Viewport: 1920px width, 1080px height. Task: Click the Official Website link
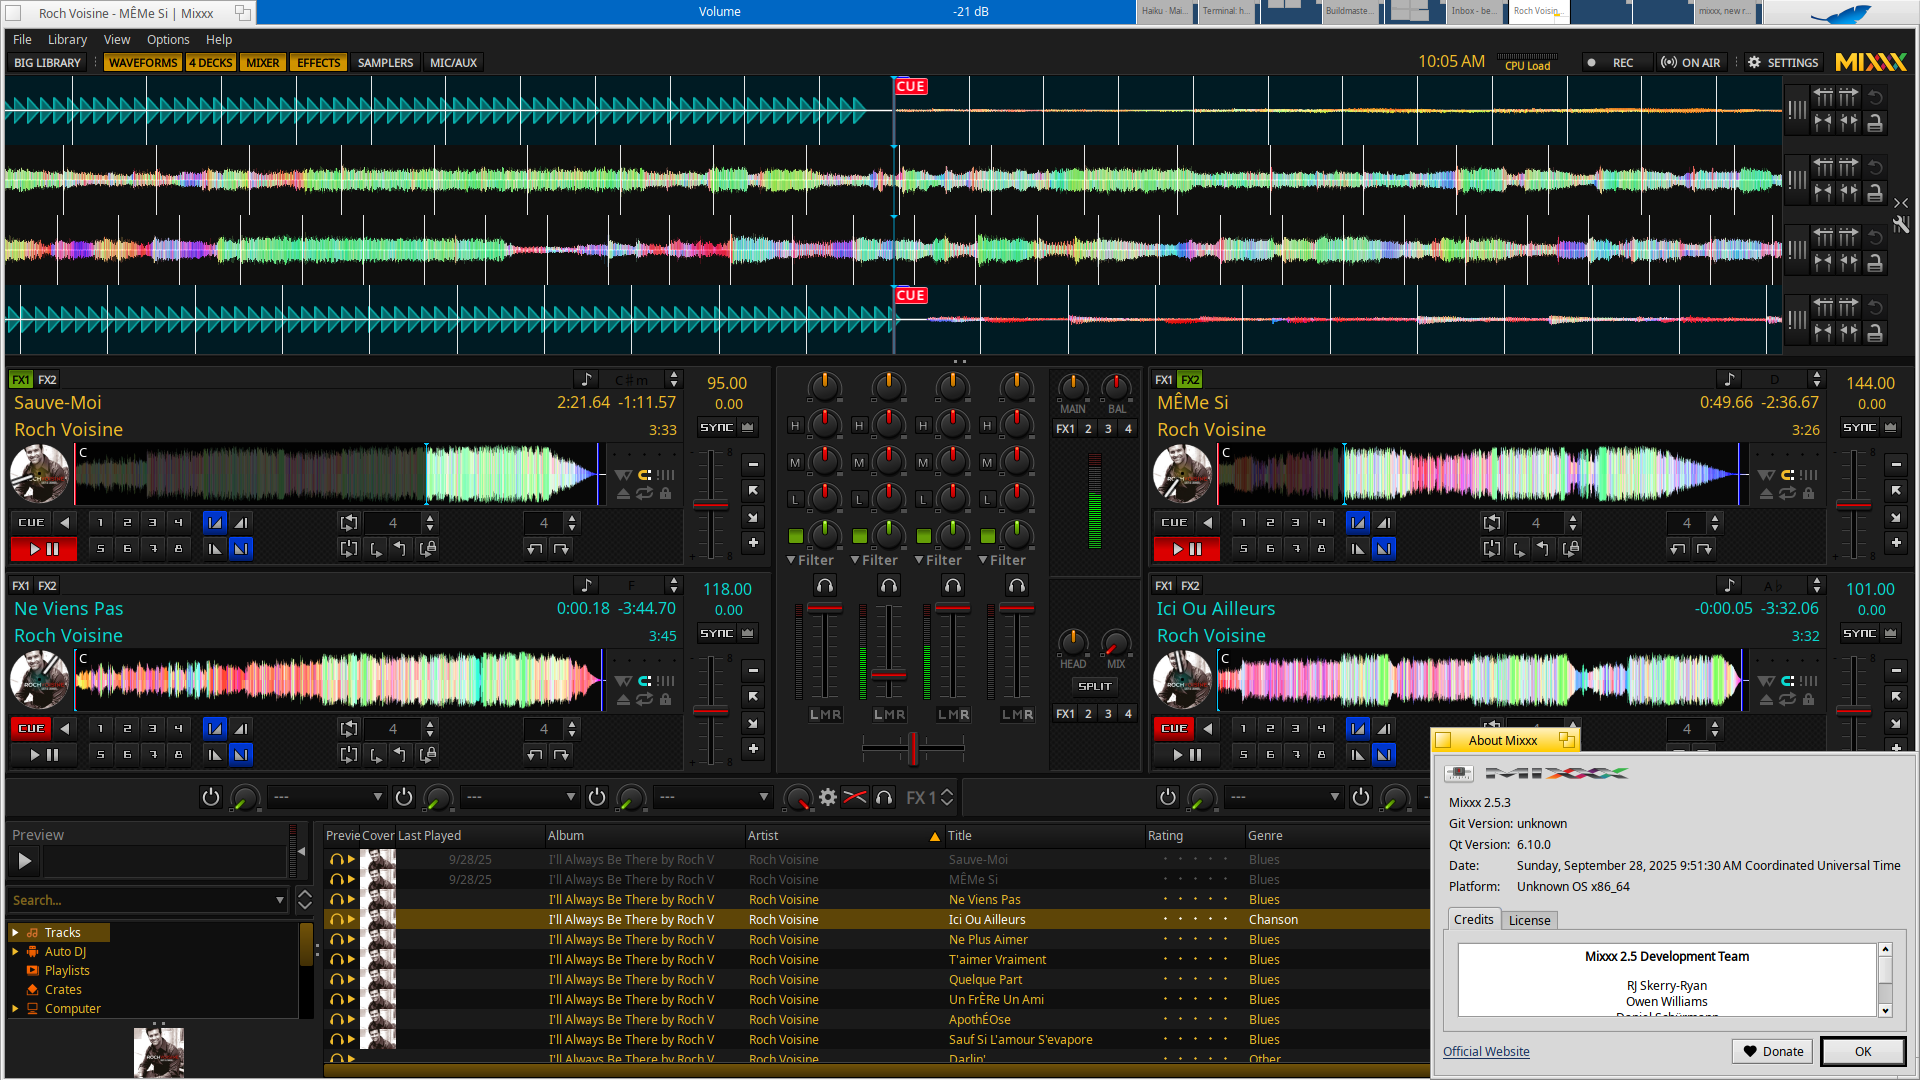1485,1052
